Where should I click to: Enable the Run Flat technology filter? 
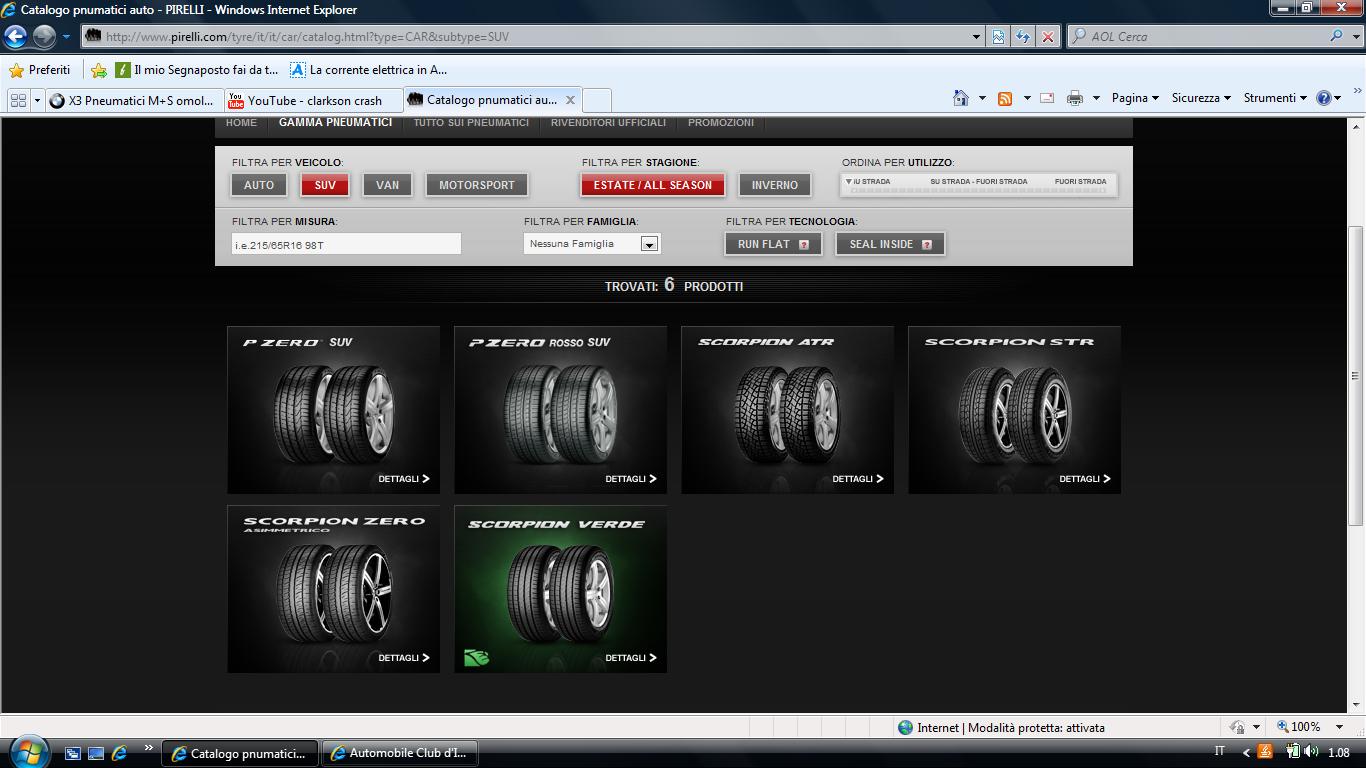(x=772, y=244)
